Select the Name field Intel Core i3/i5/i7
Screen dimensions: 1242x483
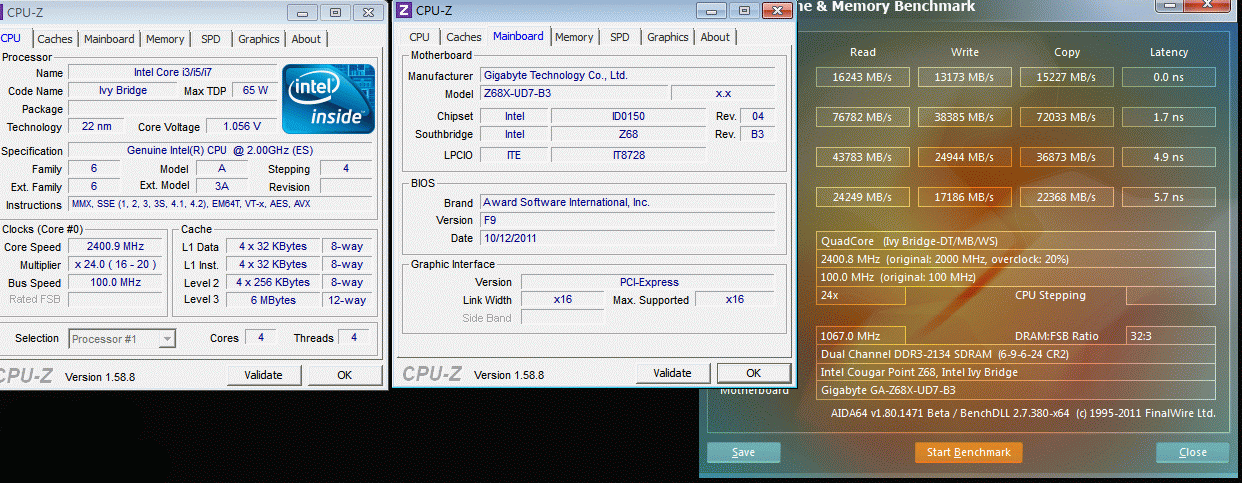pos(171,73)
